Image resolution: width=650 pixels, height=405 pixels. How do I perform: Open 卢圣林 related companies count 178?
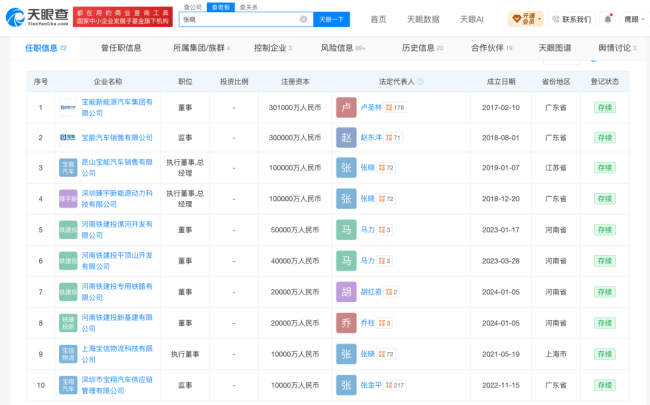(x=395, y=107)
